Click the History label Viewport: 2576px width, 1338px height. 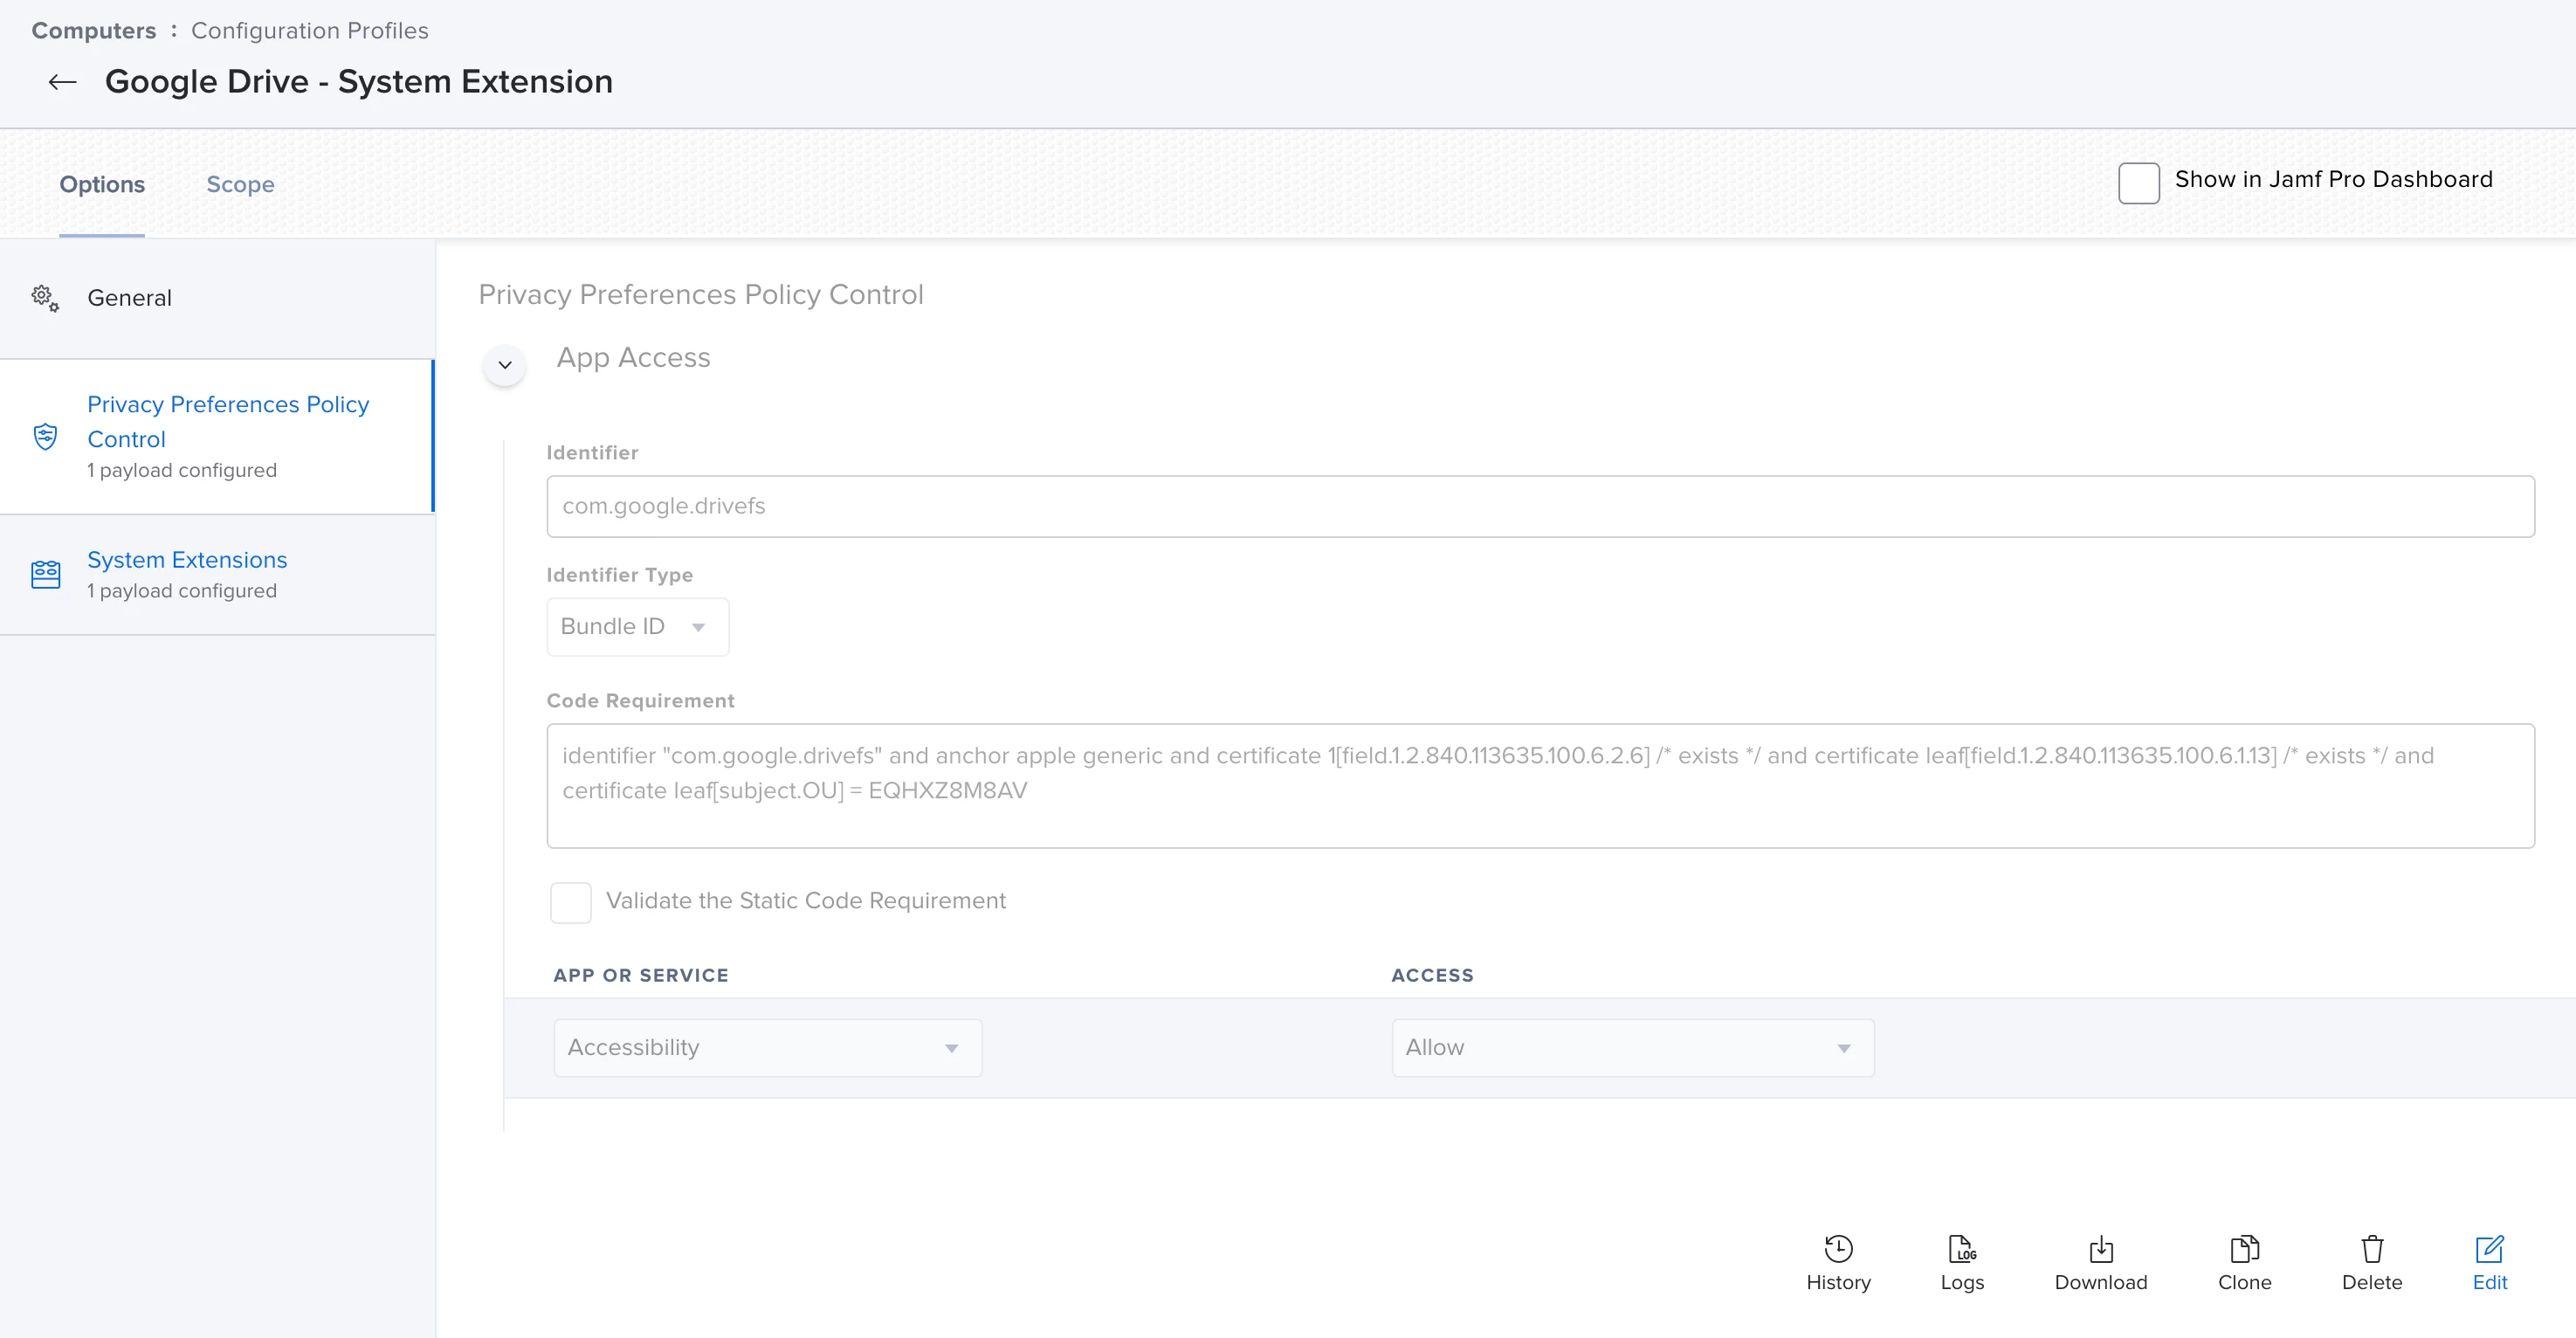[x=1838, y=1283]
